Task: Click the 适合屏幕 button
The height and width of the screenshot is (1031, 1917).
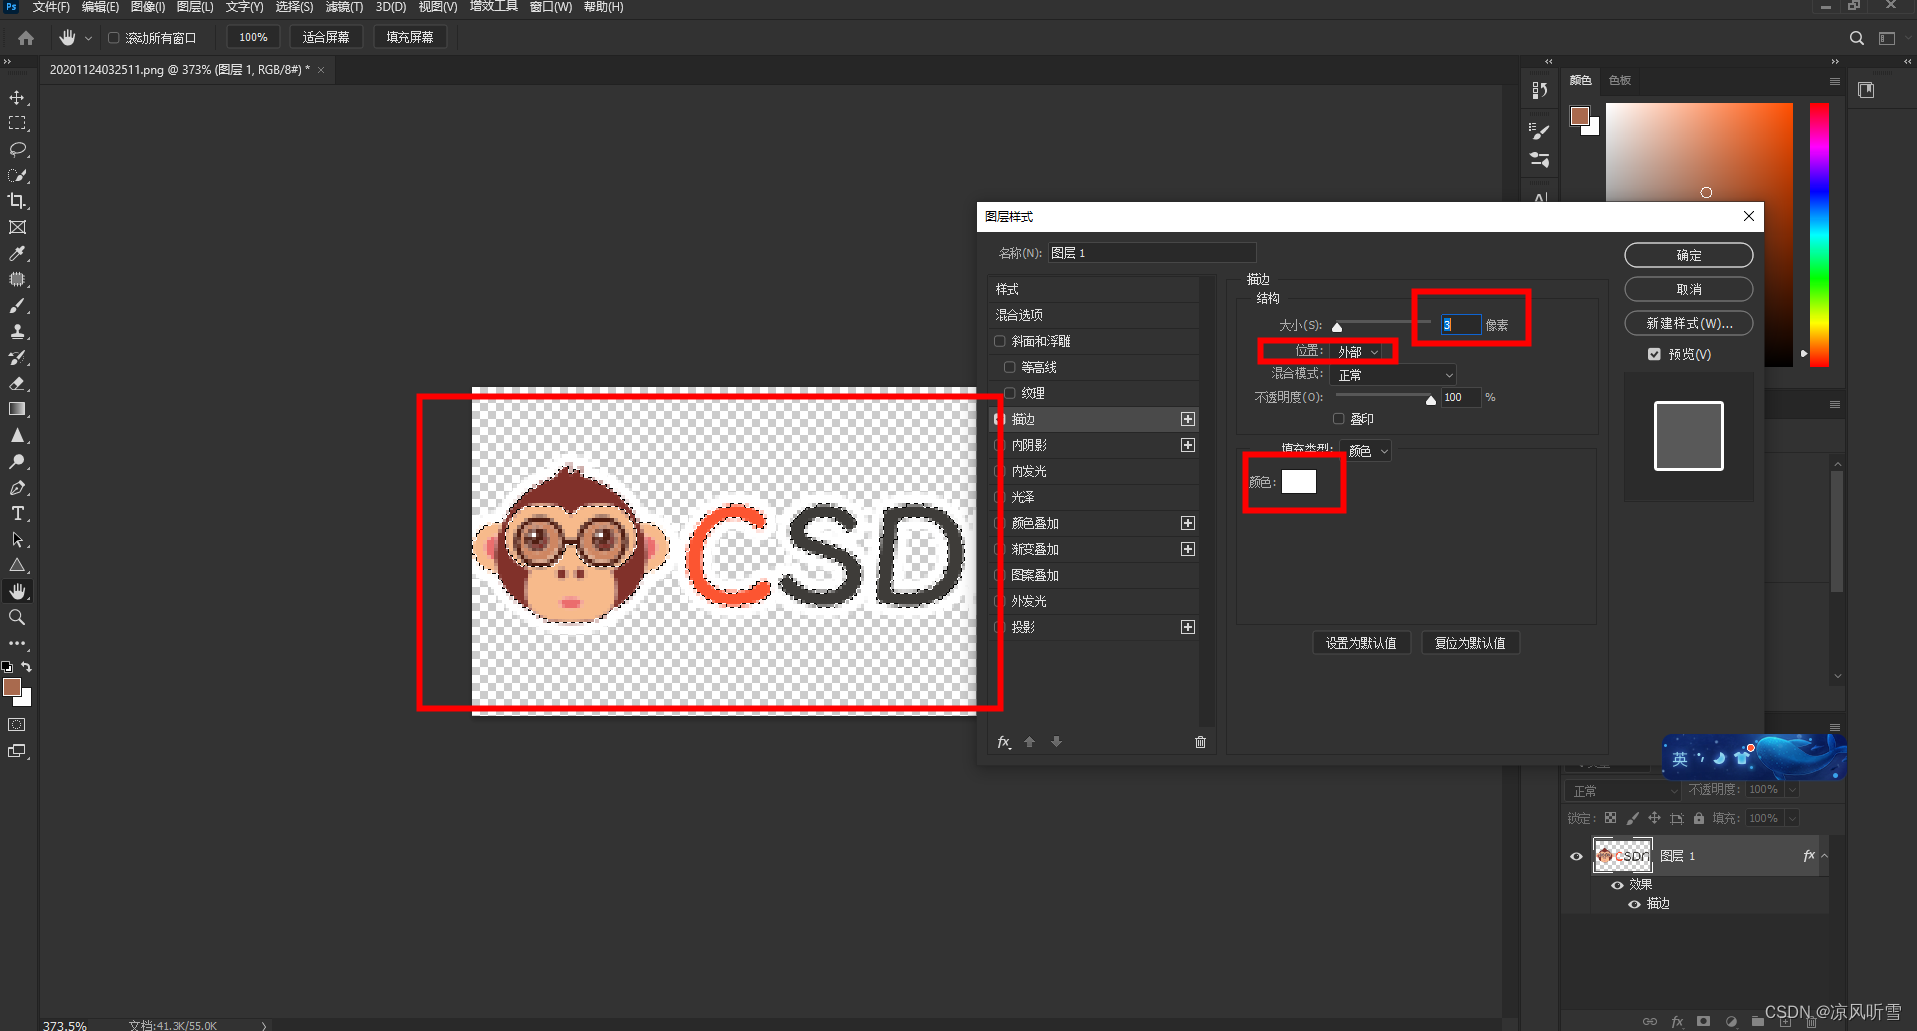Action: click(x=326, y=37)
